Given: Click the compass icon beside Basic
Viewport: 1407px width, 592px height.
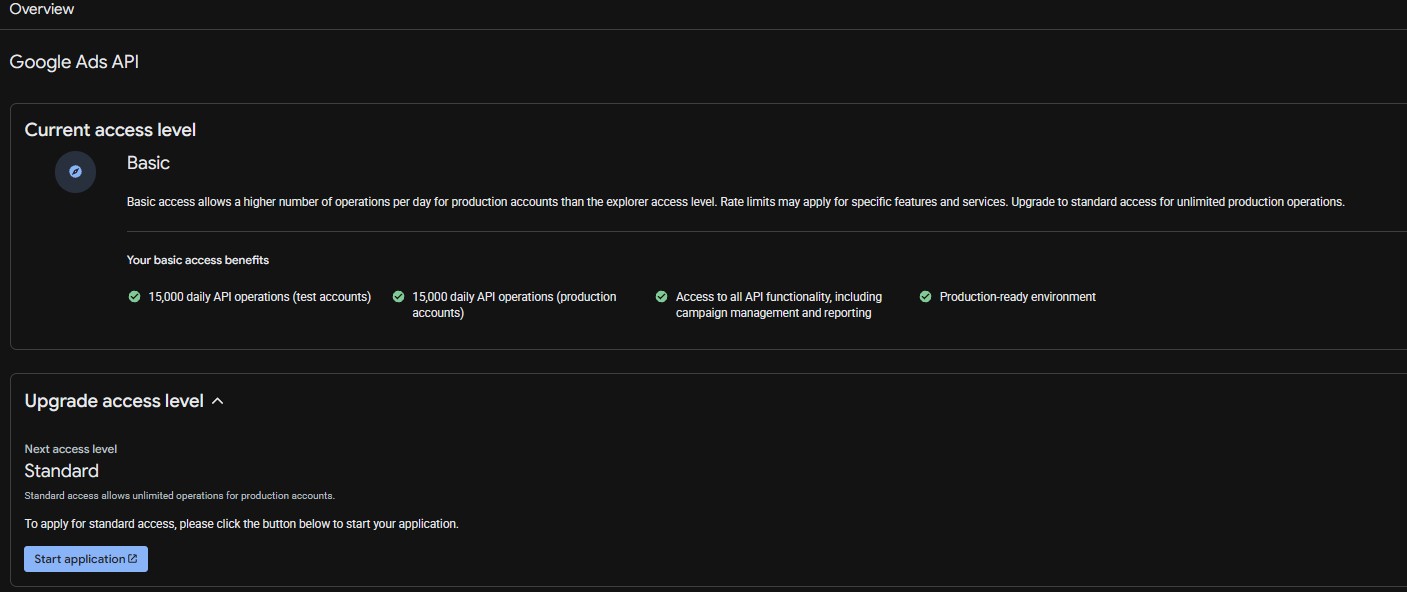Looking at the screenshot, I should [75, 172].
